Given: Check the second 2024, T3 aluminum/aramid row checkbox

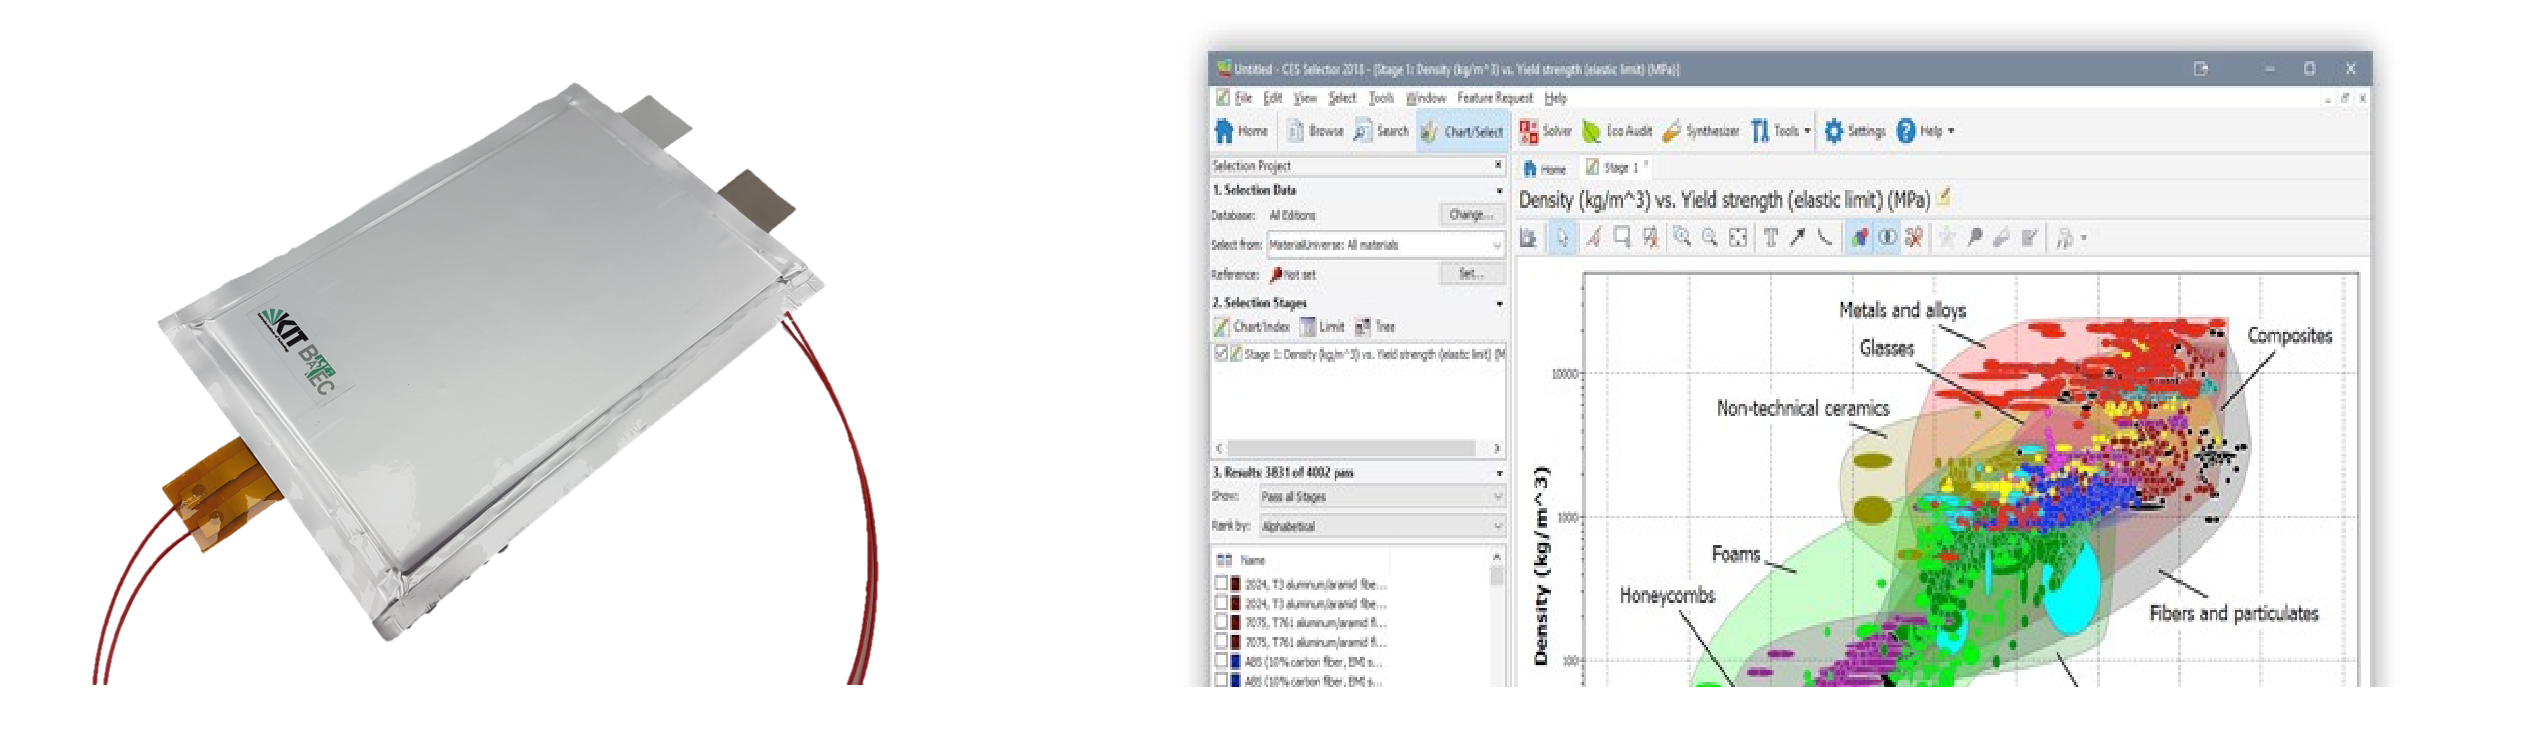Looking at the screenshot, I should pos(1221,603).
